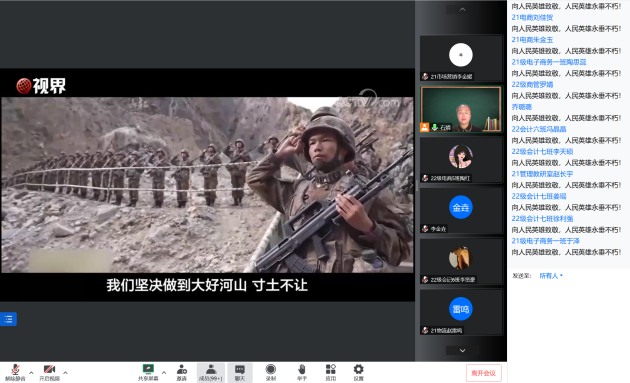Raise hand in the meeting
This screenshot has height=383, width=630.
[302, 373]
